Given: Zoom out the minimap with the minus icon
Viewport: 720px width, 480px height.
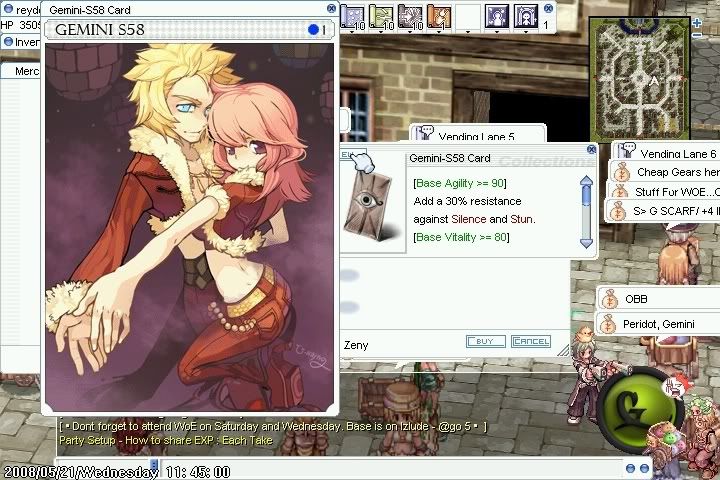Looking at the screenshot, I should (697, 34).
